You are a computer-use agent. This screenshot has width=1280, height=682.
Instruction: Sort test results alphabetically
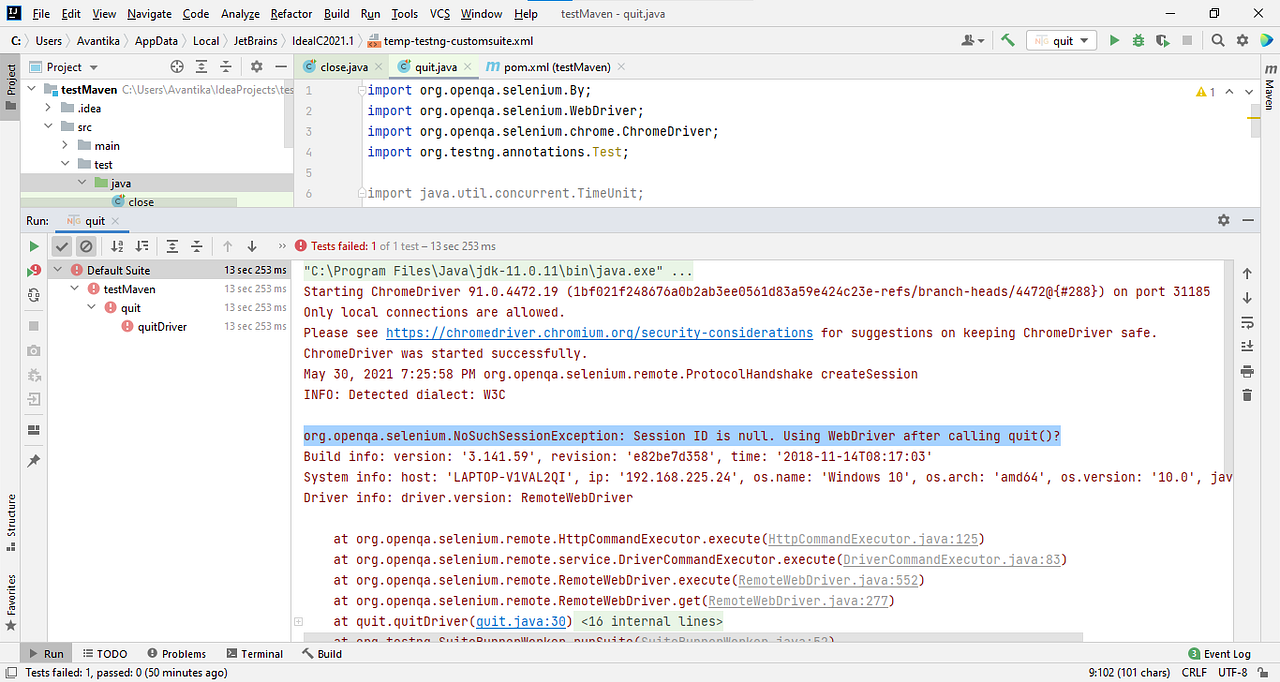pos(117,246)
